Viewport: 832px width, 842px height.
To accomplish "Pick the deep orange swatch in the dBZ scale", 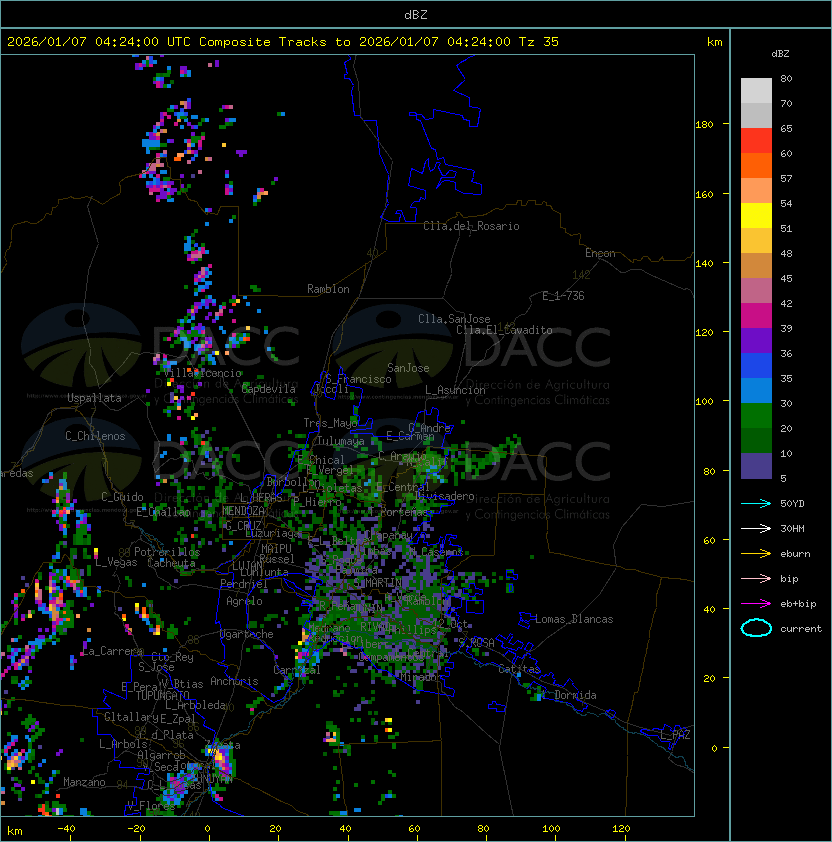I will (x=756, y=166).
